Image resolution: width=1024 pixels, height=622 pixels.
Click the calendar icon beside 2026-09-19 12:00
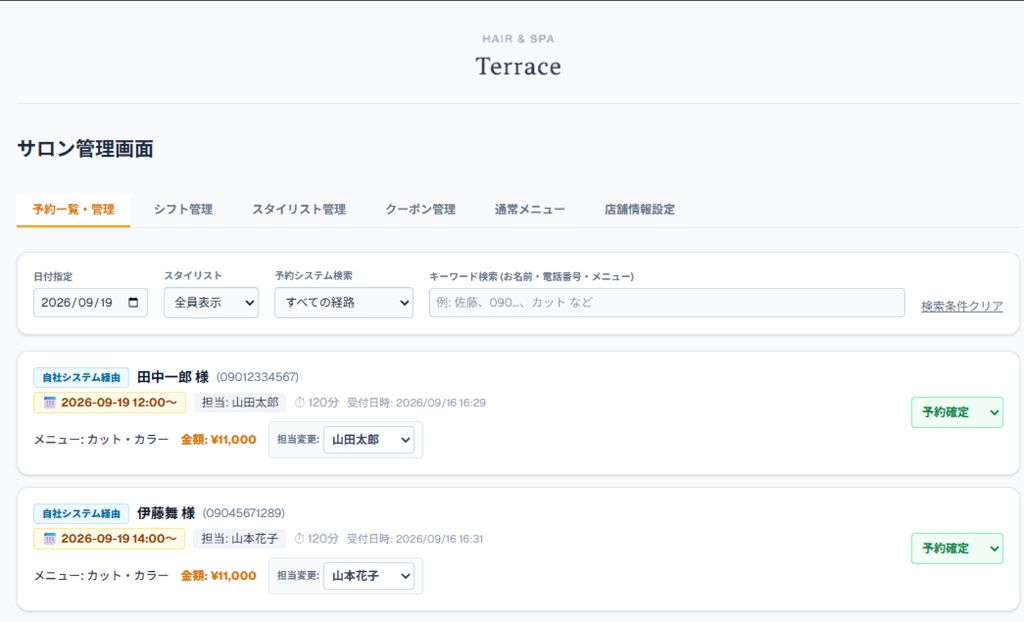50,402
